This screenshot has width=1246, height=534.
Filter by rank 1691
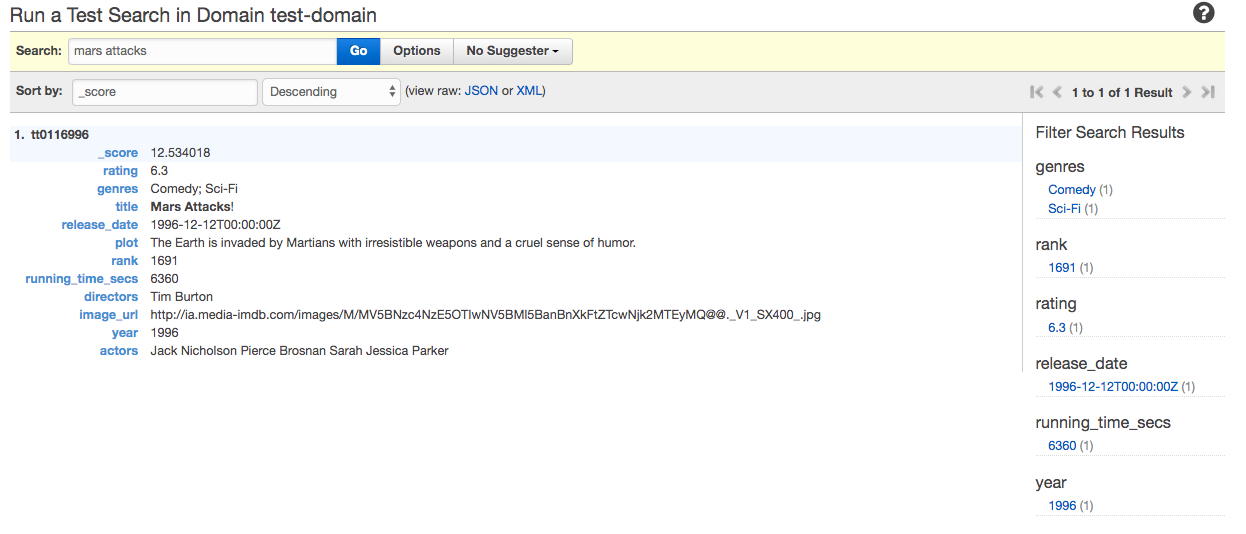(x=1061, y=268)
